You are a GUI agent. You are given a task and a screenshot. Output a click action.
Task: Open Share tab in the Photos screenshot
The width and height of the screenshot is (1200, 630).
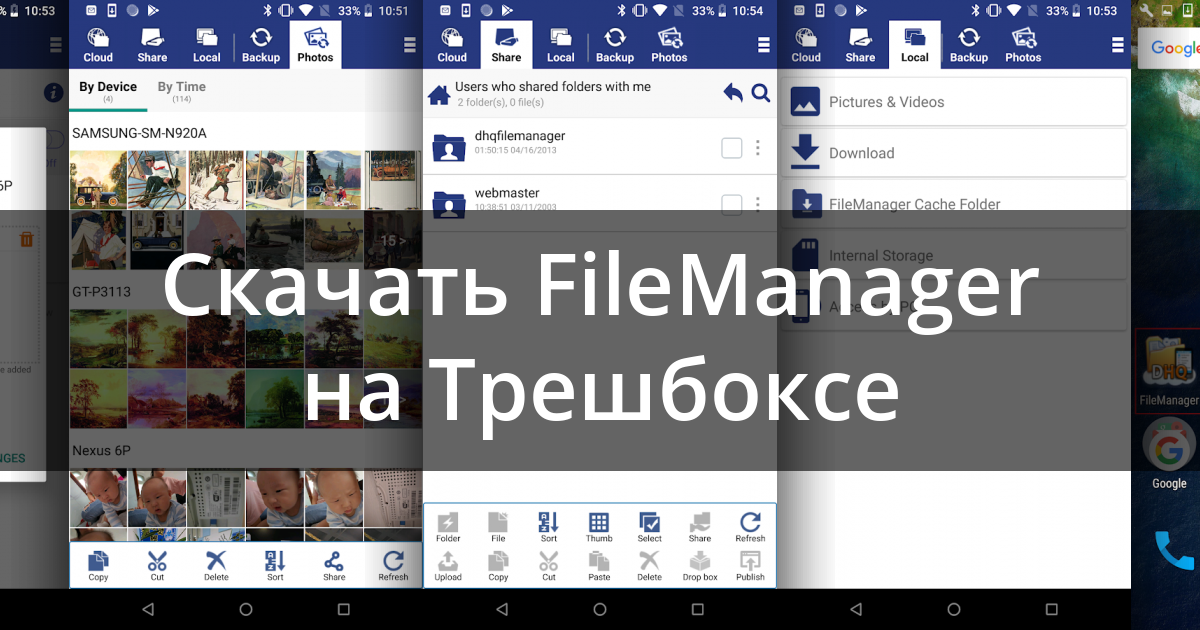point(152,45)
